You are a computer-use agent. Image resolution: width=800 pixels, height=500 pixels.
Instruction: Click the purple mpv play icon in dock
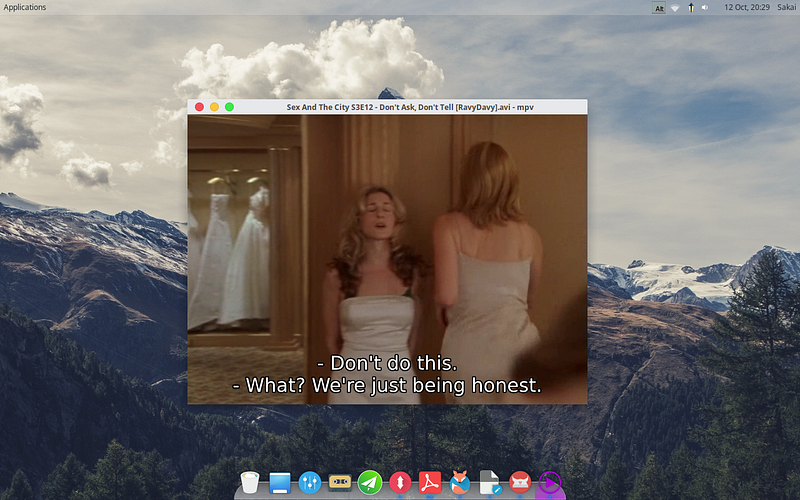pos(549,482)
